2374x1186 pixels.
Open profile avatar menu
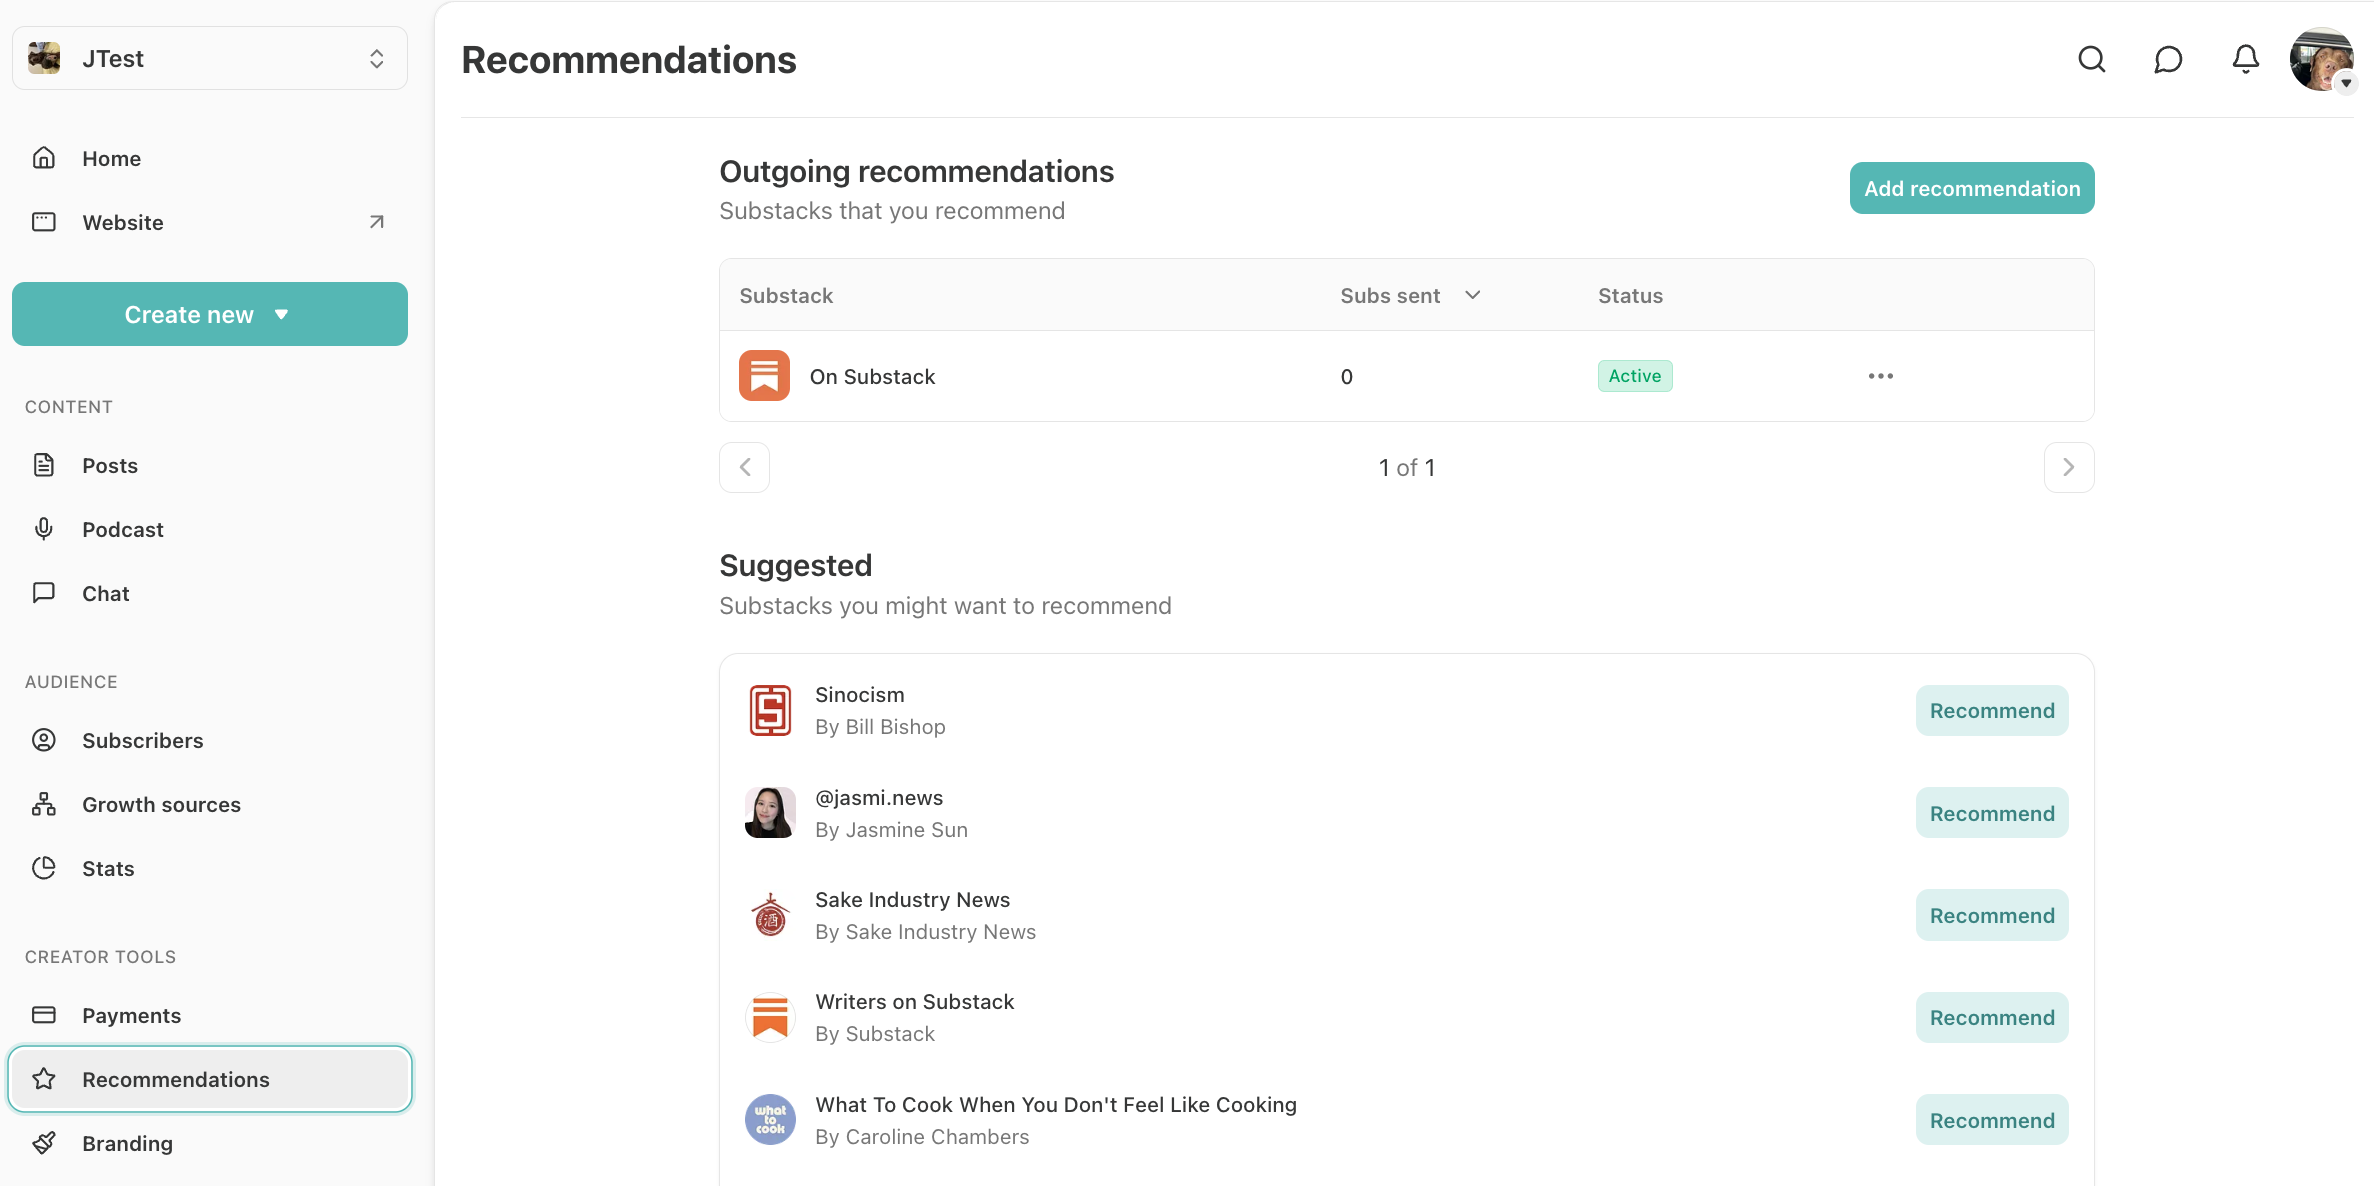pos(2322,60)
